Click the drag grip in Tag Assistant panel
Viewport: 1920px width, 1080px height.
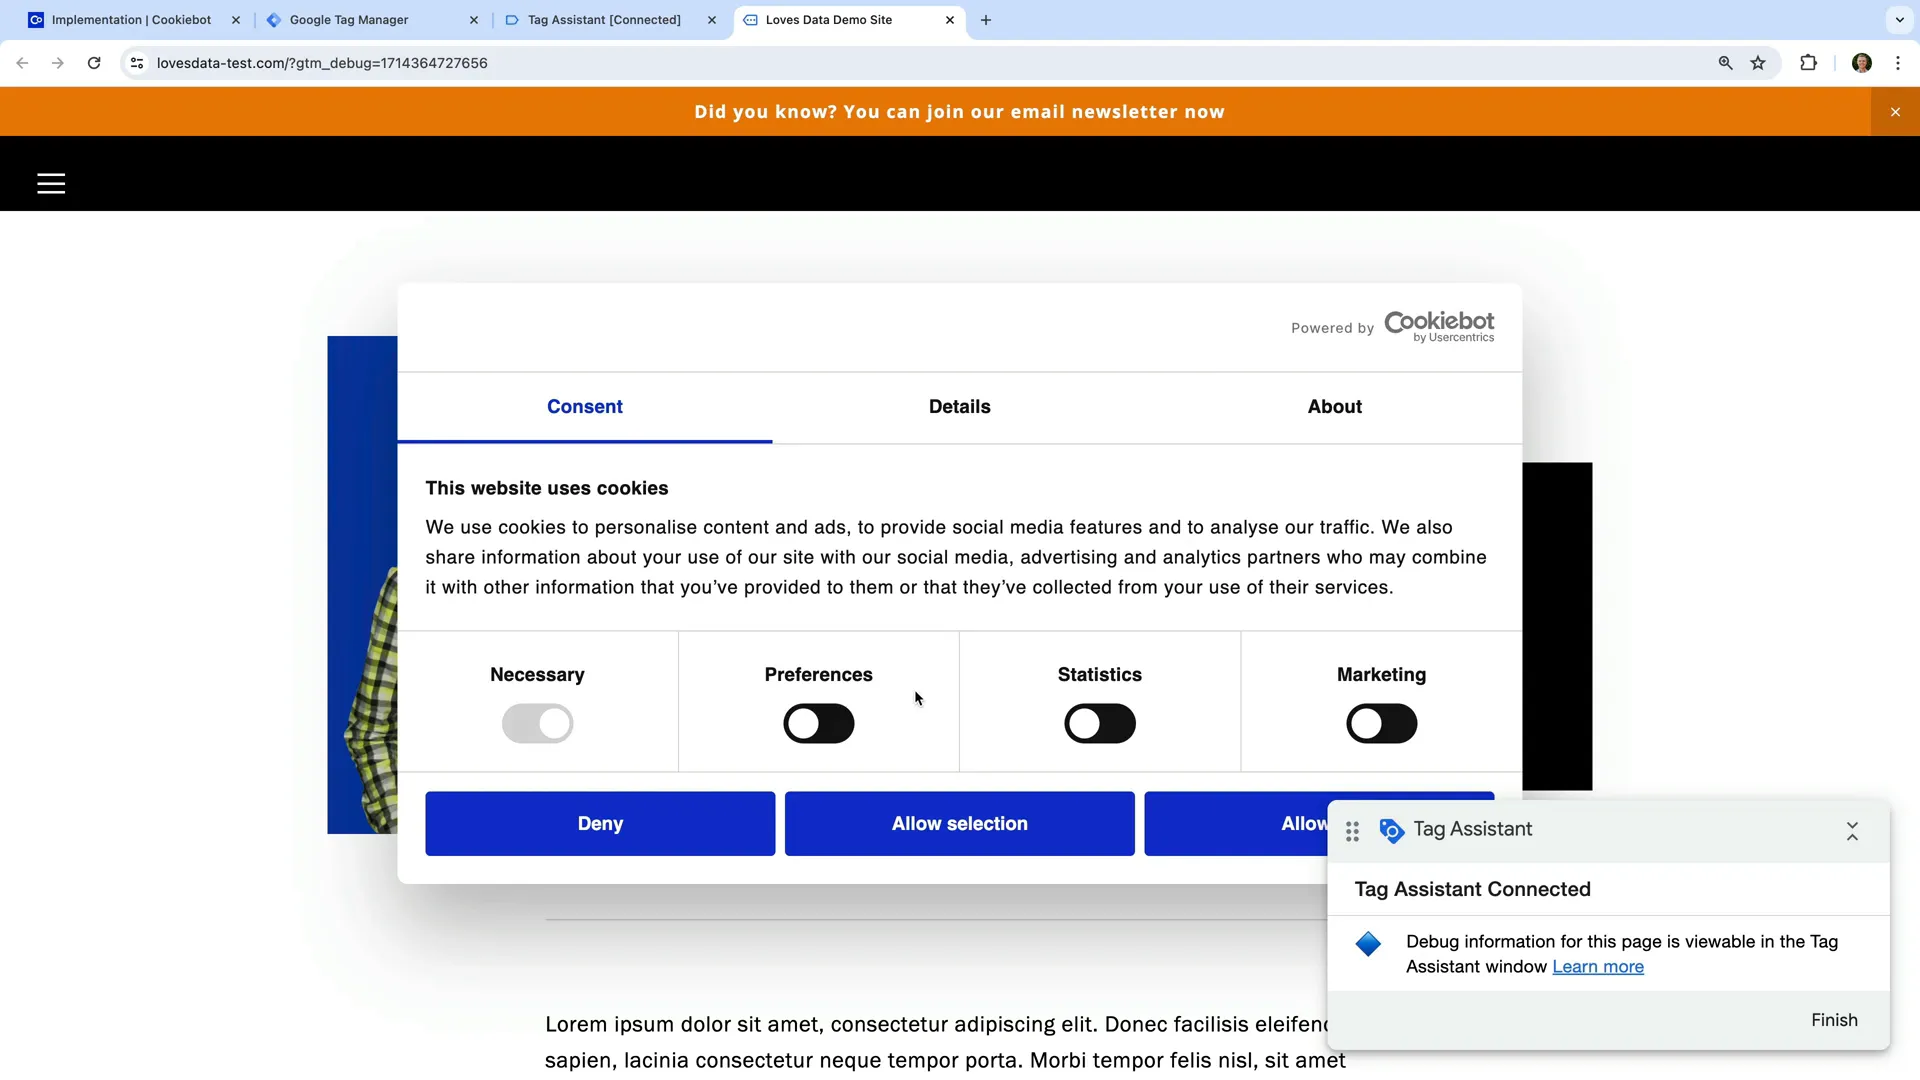tap(1352, 831)
